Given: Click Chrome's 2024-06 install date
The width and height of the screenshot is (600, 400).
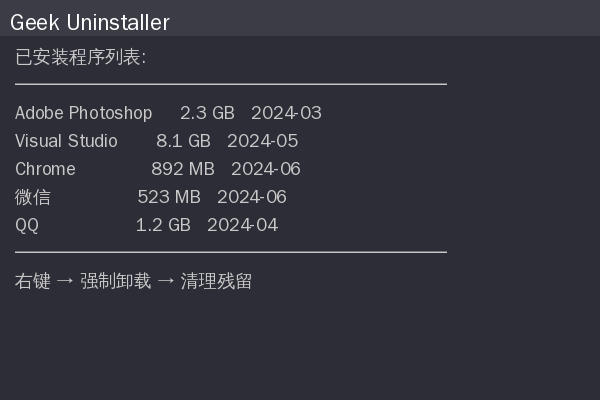Looking at the screenshot, I should pos(266,169).
